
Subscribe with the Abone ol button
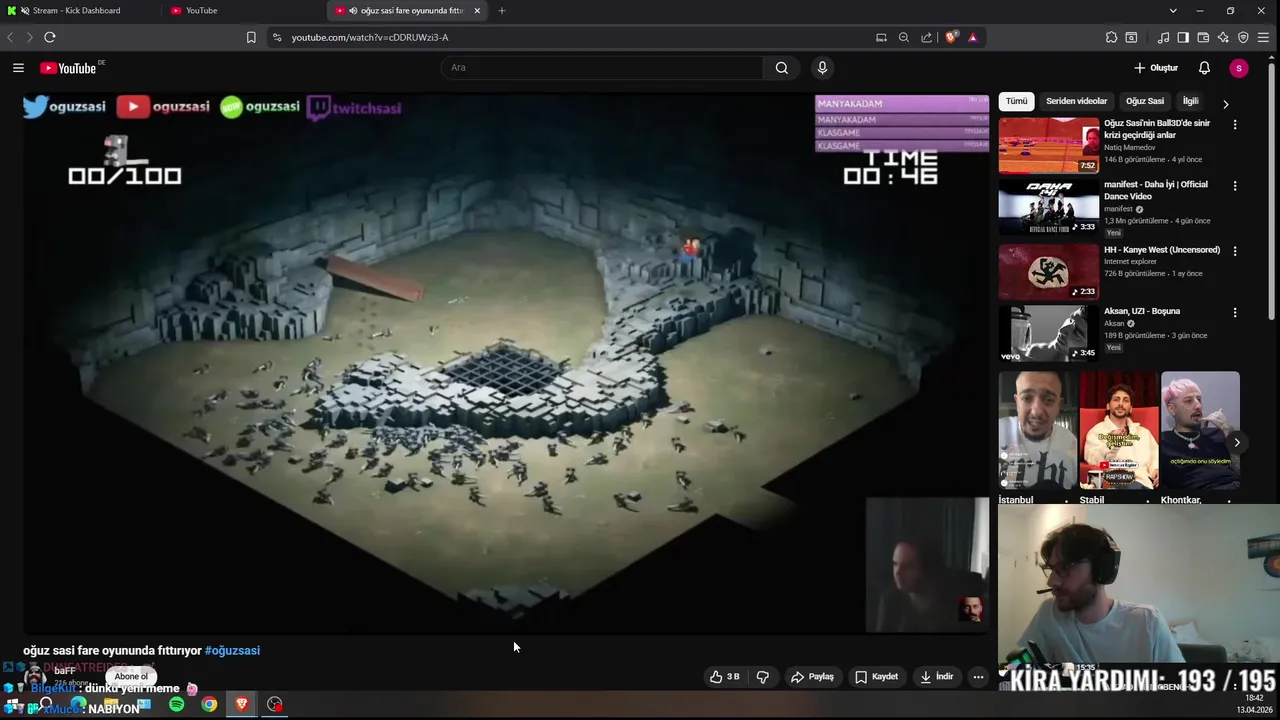[x=131, y=676]
